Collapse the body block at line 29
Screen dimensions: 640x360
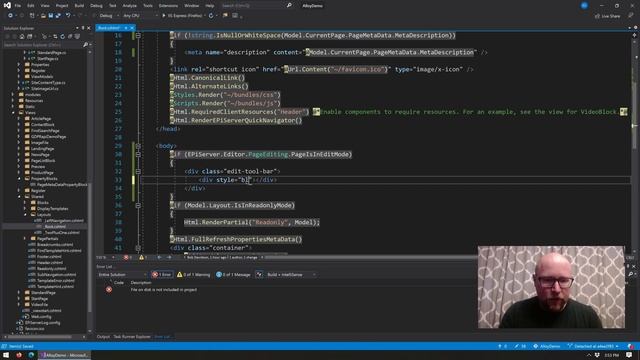coord(138,146)
